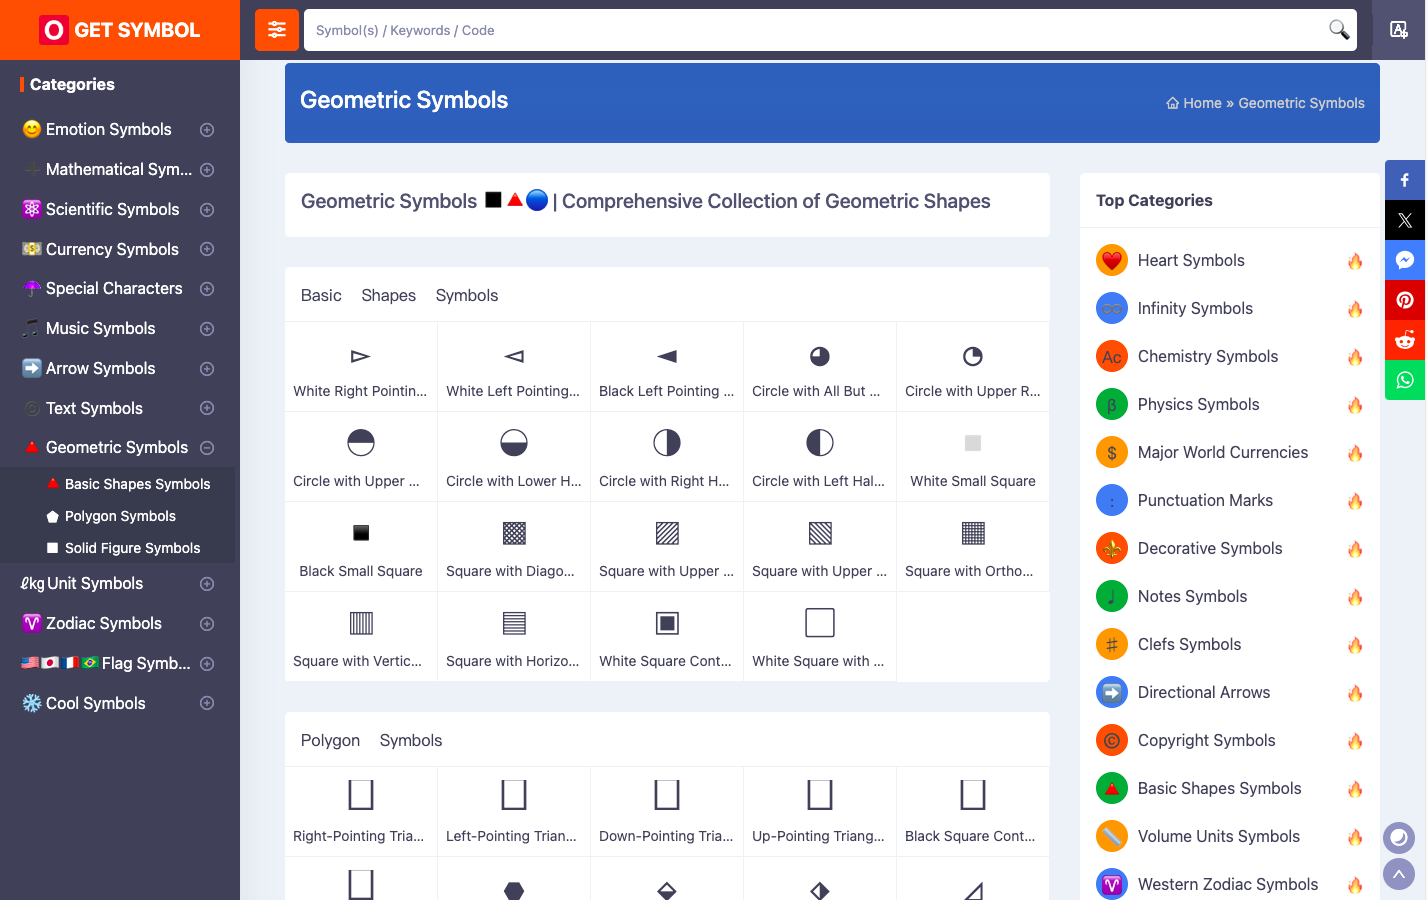
Task: Expand the Arrow Symbols category
Action: (207, 369)
